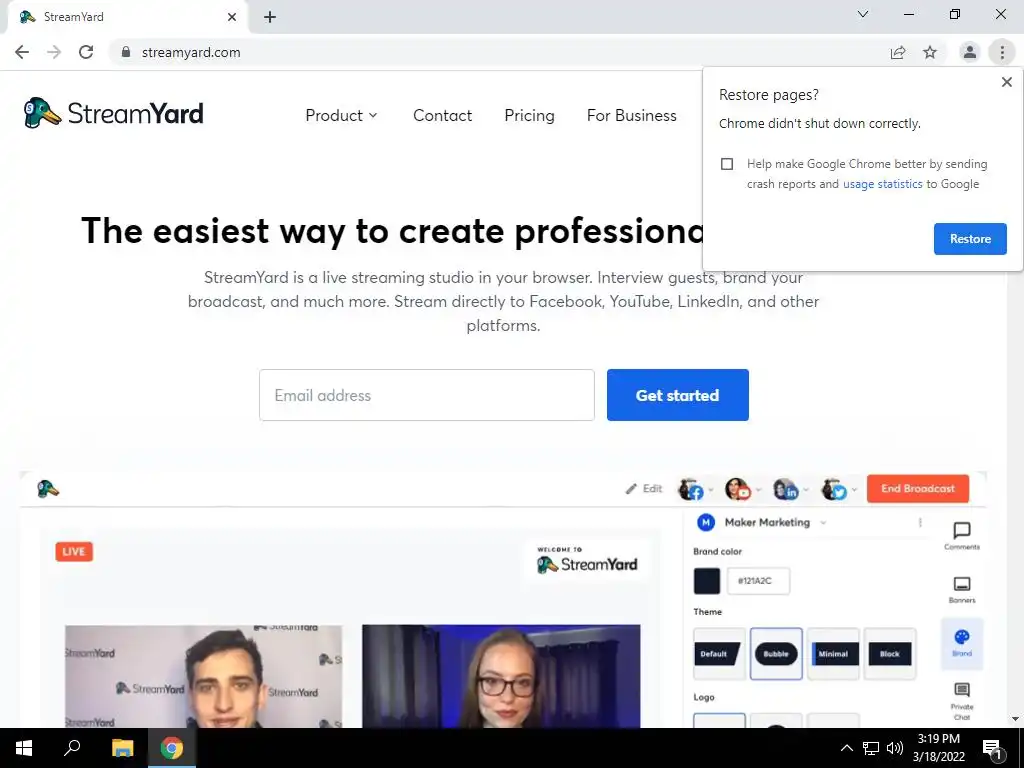Click the address bar URL
This screenshot has width=1024, height=768.
pos(191,52)
